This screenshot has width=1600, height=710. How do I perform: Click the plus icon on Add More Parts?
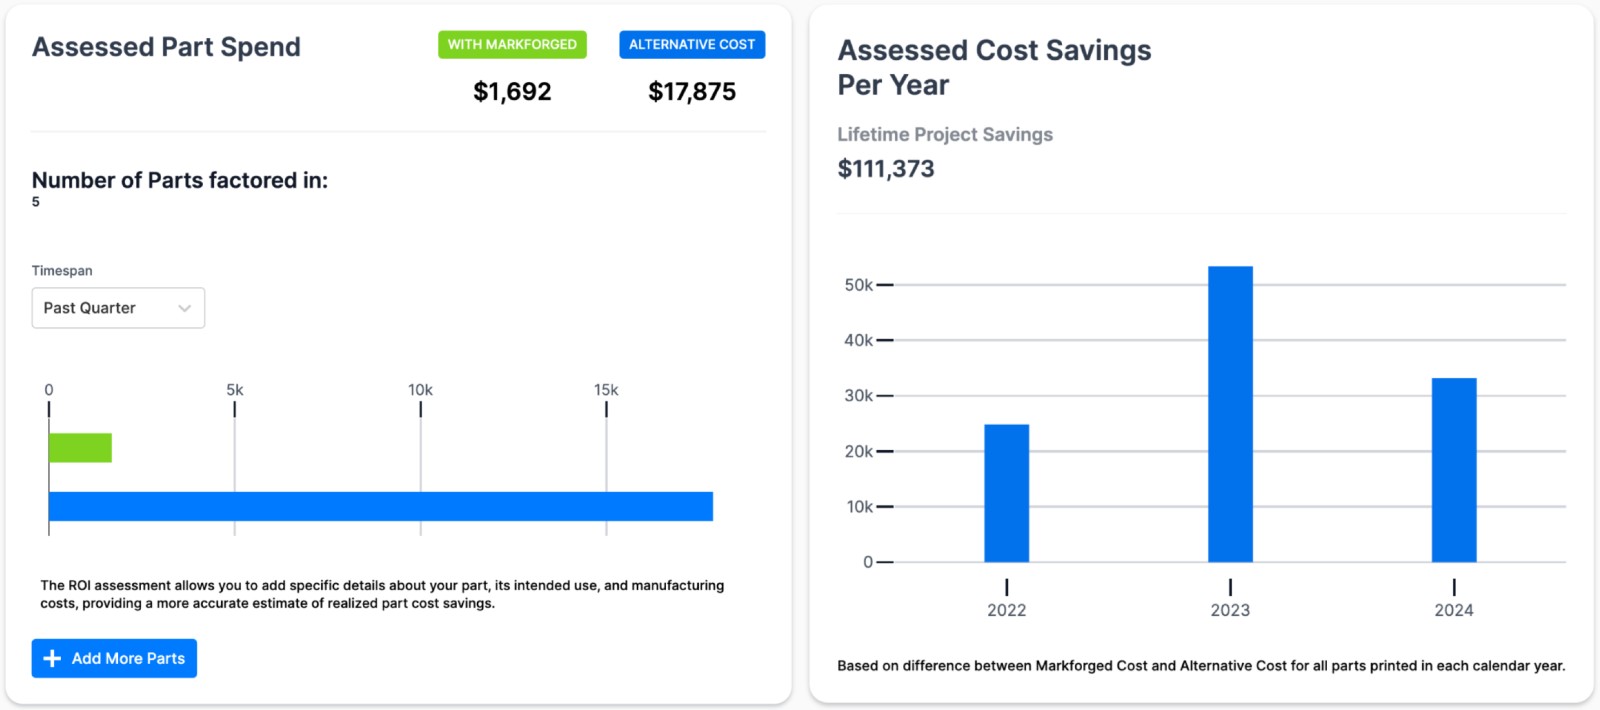click(52, 659)
